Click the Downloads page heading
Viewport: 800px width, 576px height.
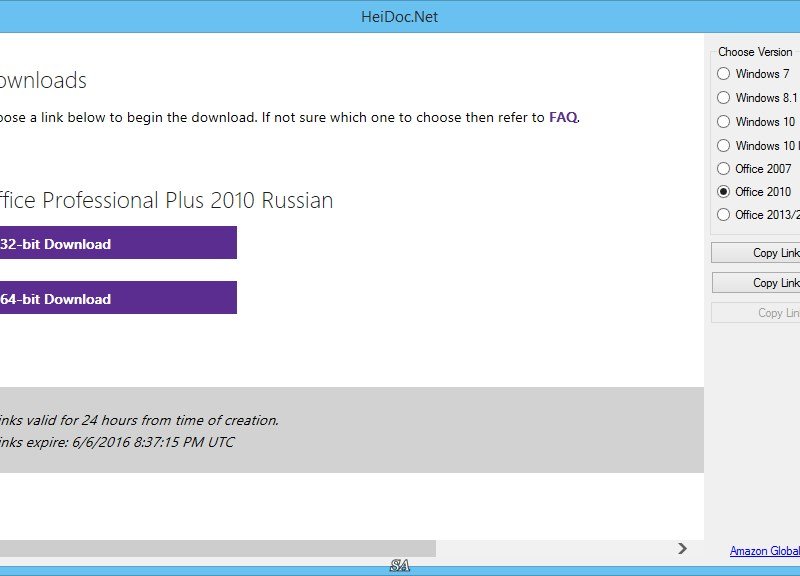43,80
